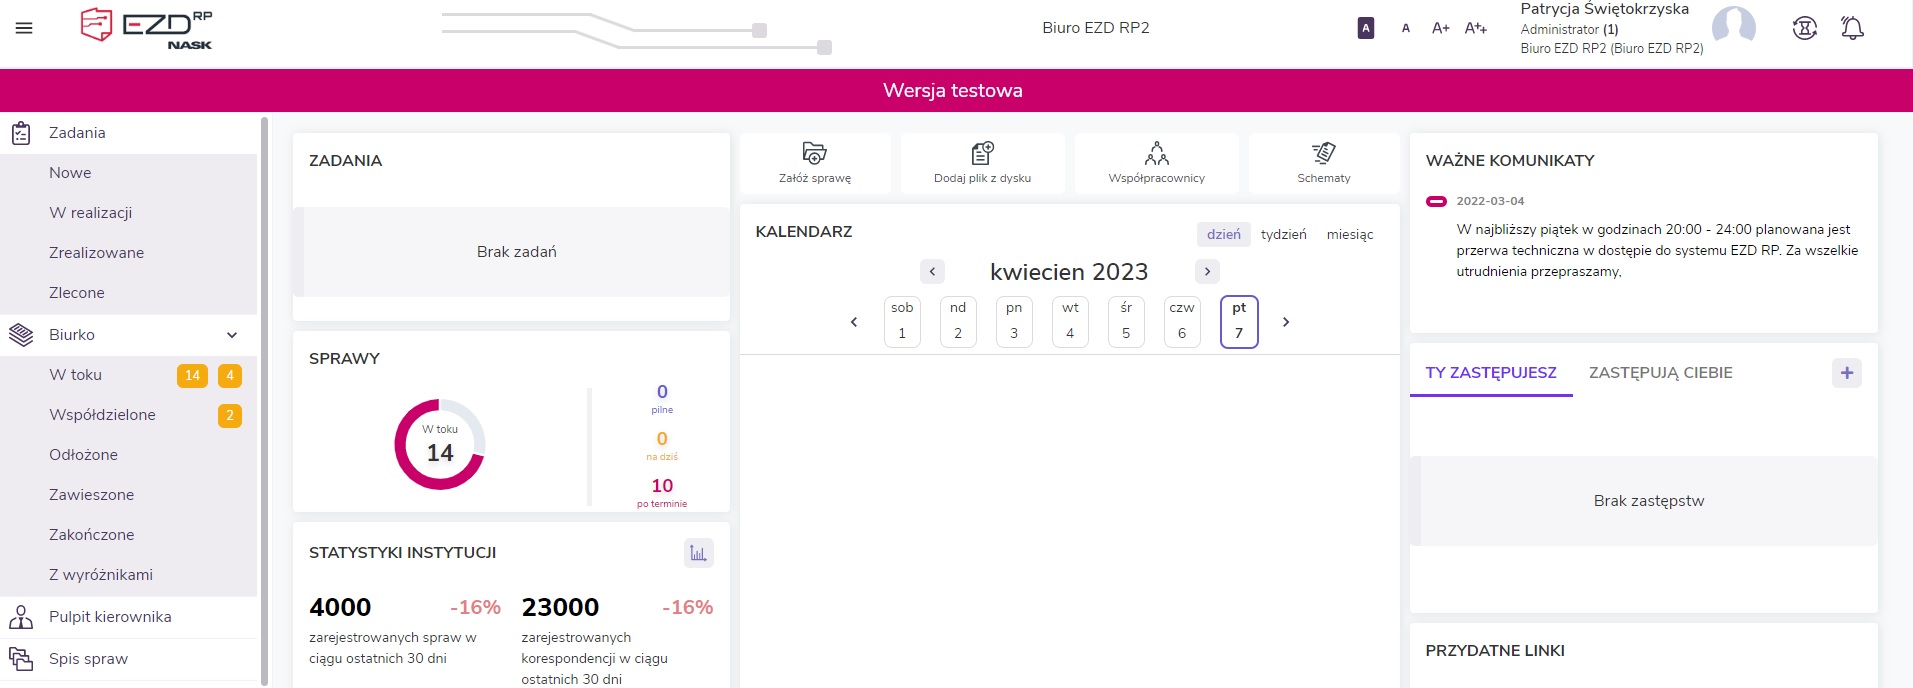Screen dimensions: 1913x688
Task: Go to previous month in calendar
Action: pyautogui.click(x=932, y=272)
